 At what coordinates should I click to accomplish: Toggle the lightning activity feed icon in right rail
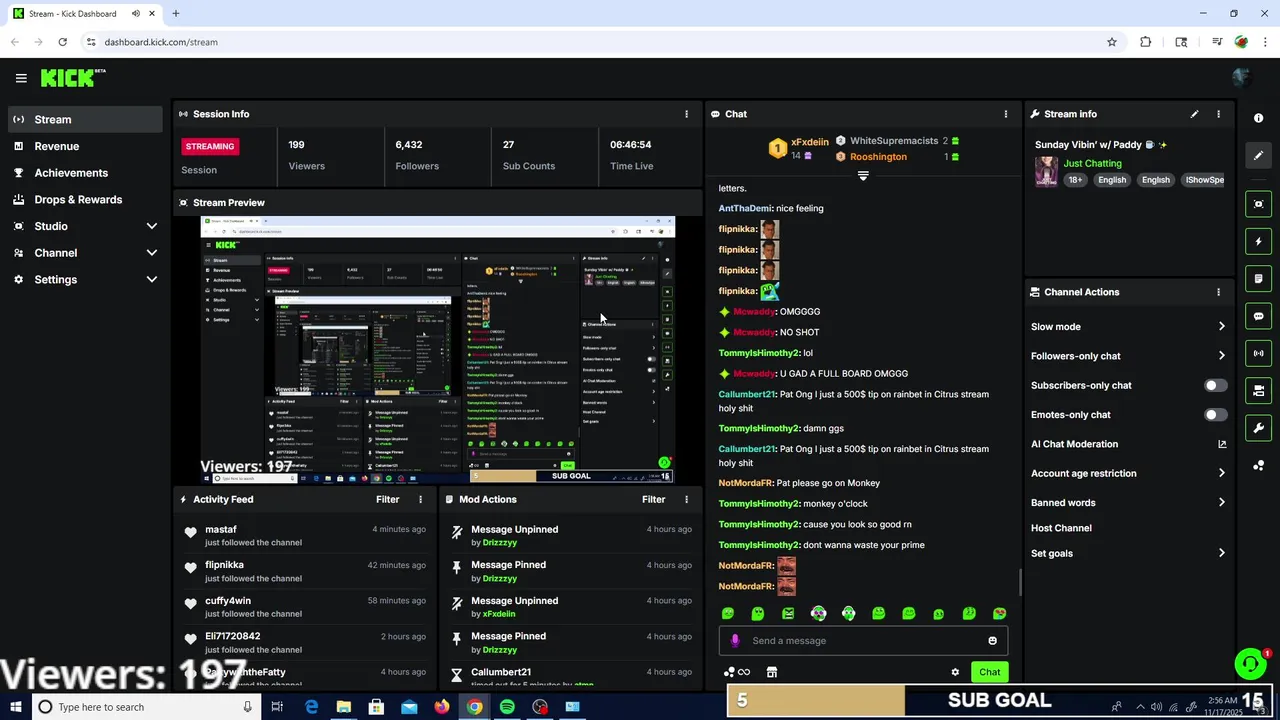[x=1258, y=241]
